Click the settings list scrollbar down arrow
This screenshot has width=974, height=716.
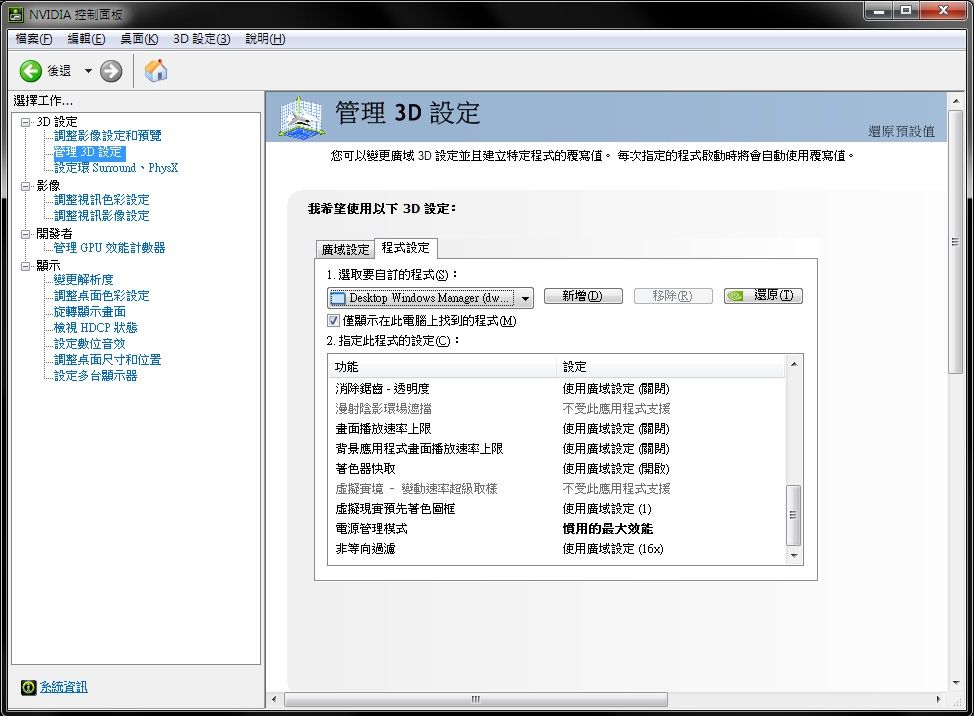794,554
